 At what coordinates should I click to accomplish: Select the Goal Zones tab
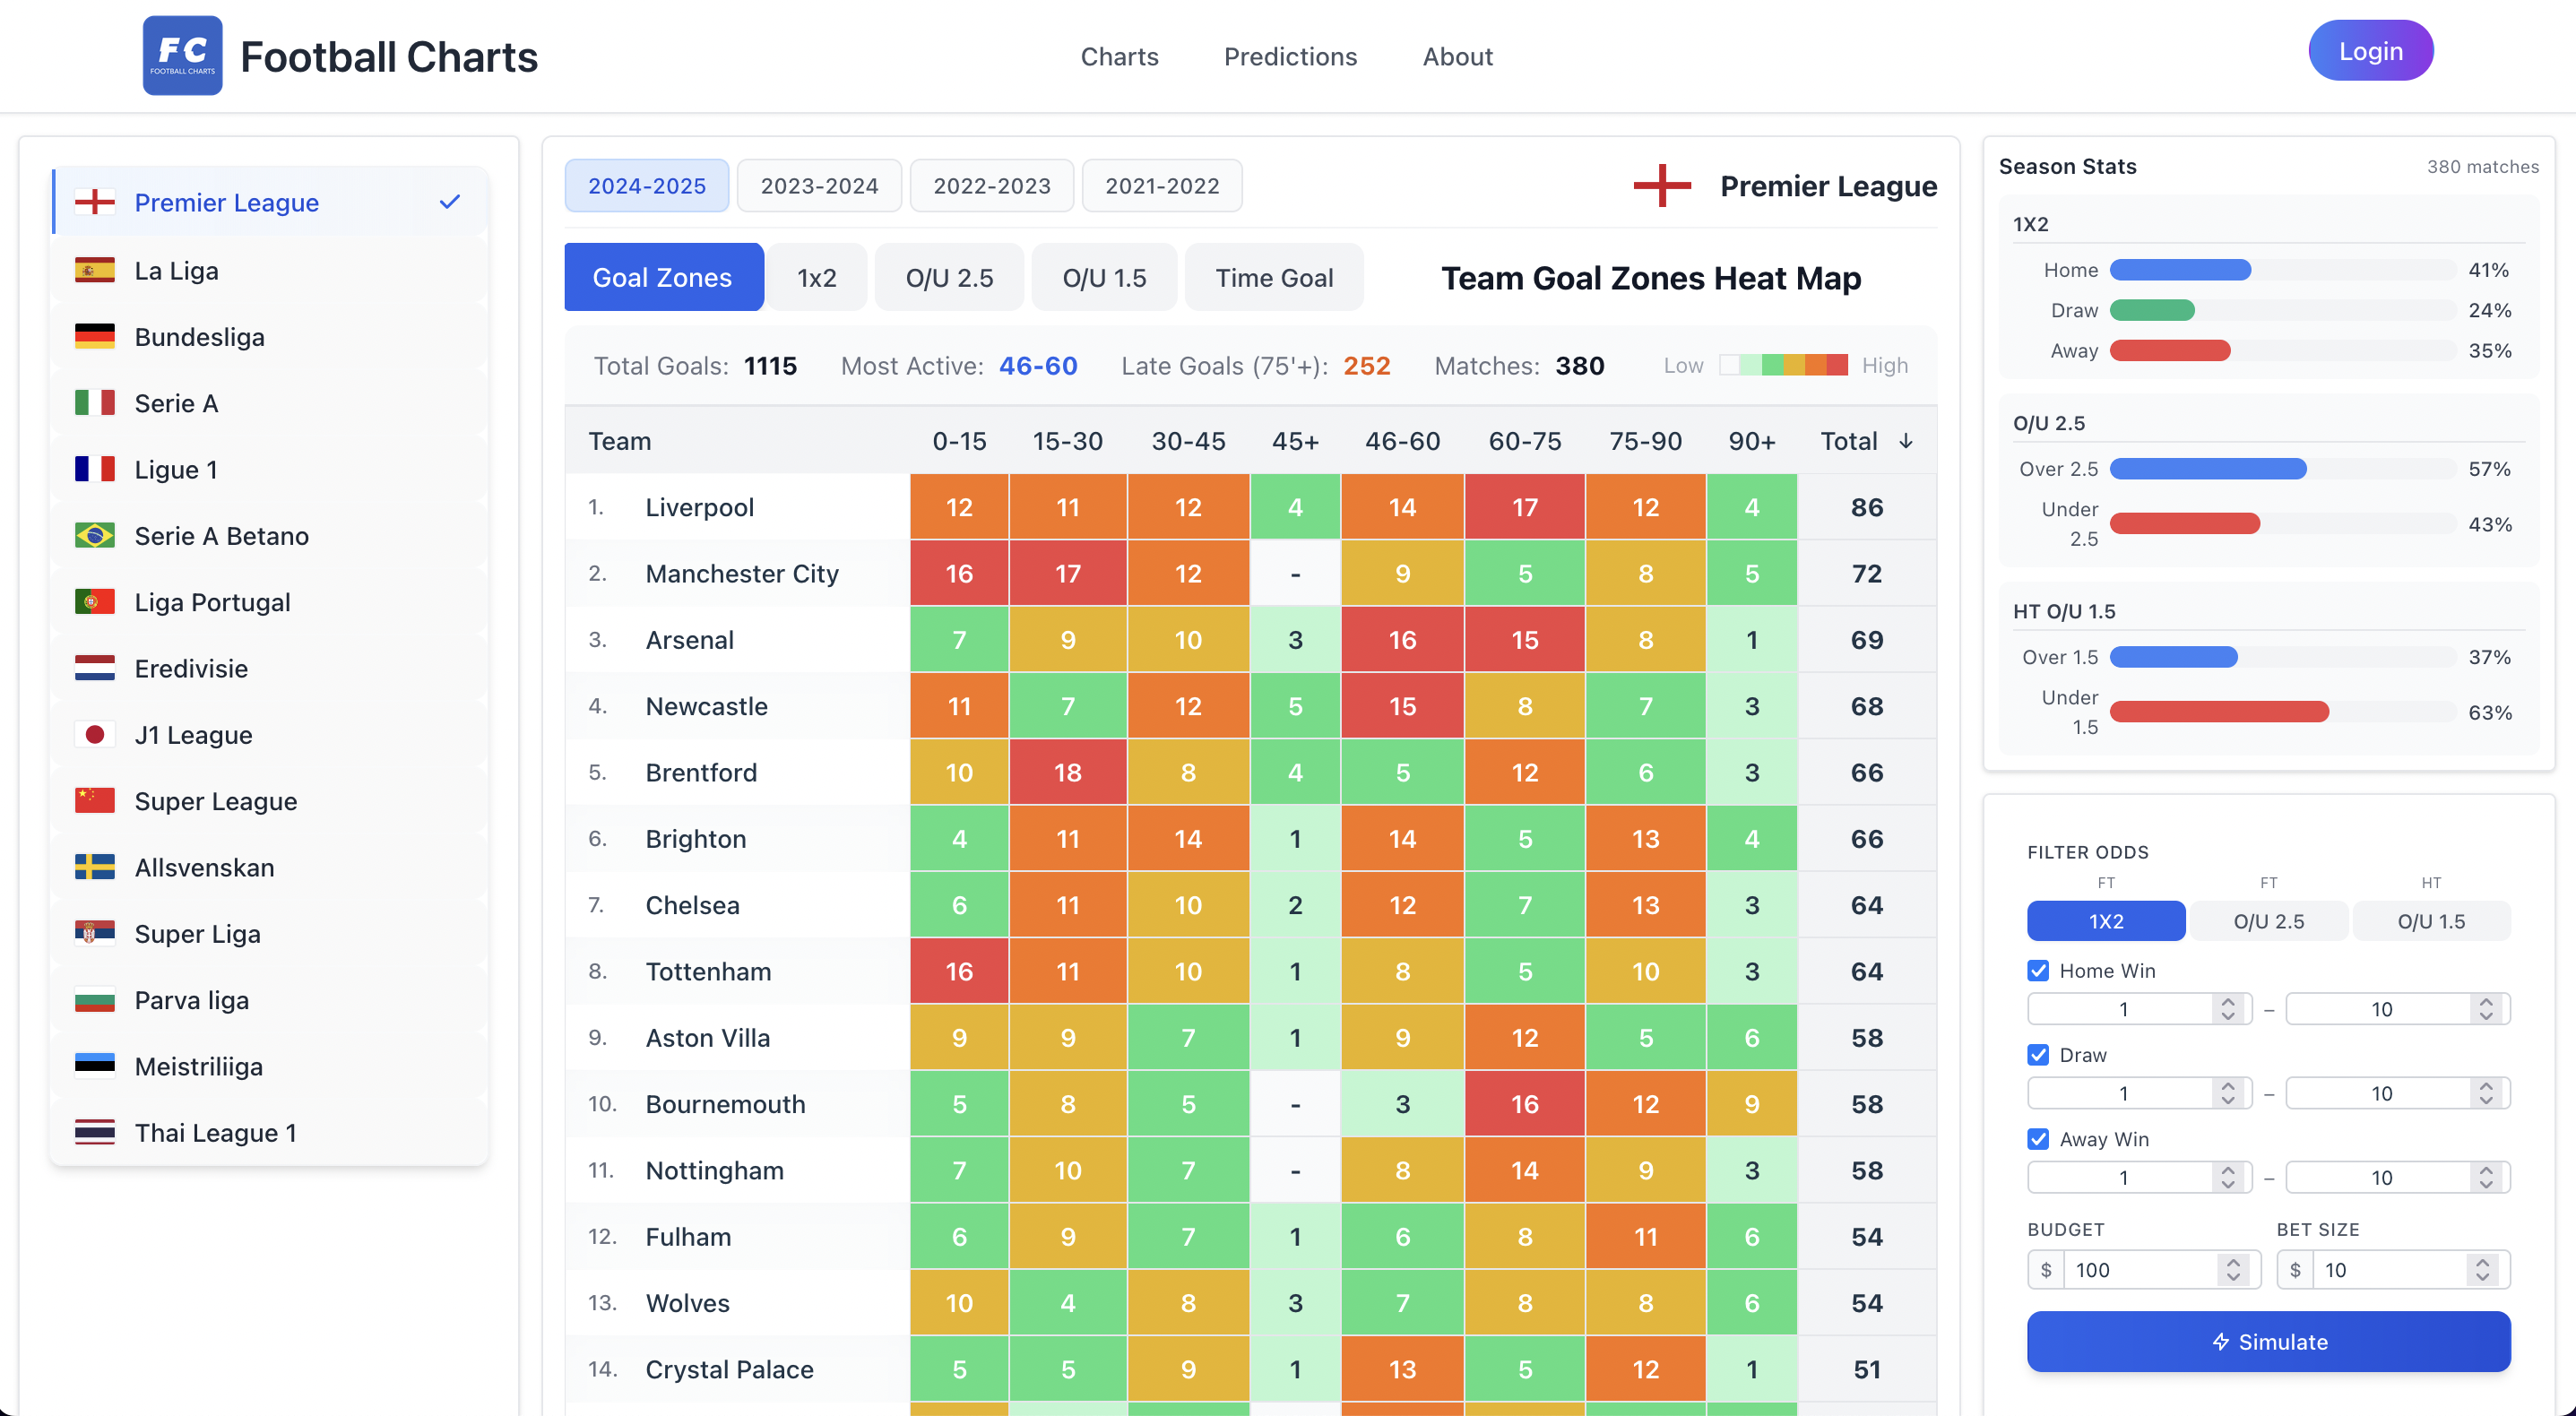coord(663,277)
